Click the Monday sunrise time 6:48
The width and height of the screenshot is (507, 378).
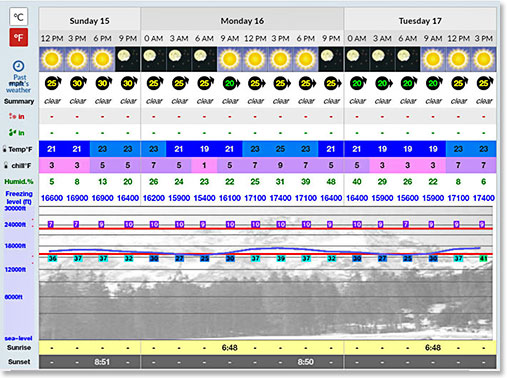tap(230, 348)
